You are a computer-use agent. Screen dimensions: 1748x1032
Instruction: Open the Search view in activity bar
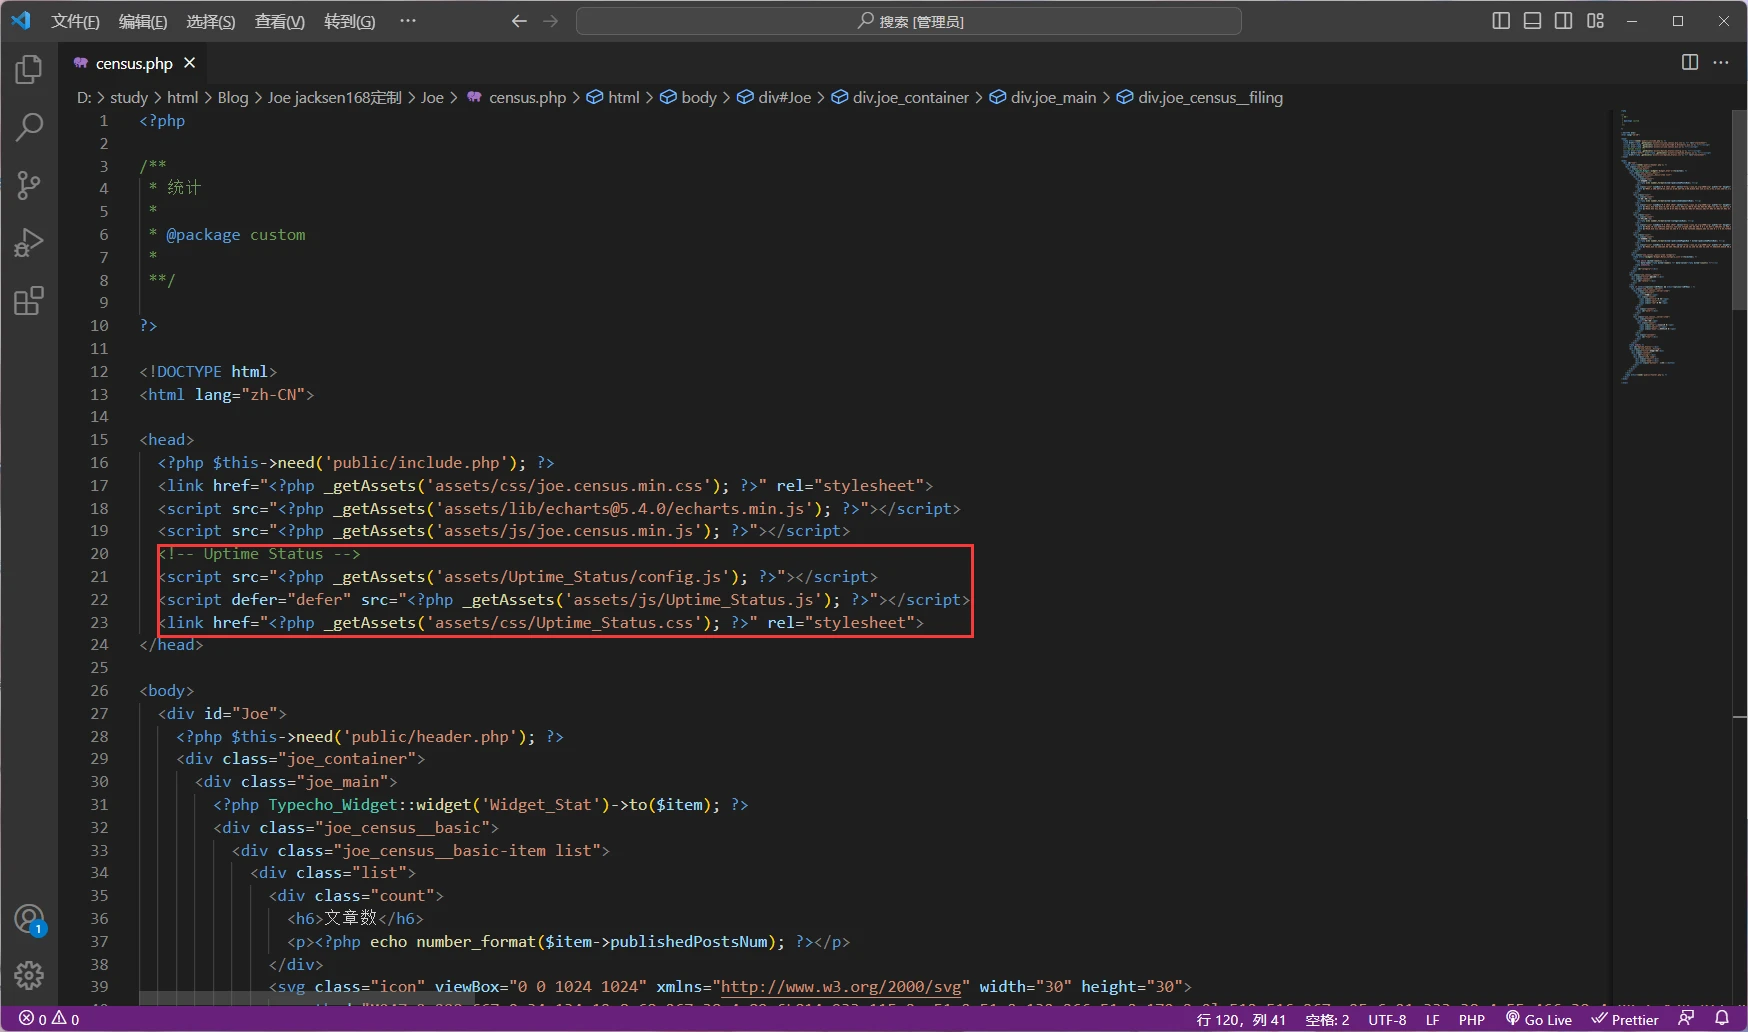(x=29, y=127)
